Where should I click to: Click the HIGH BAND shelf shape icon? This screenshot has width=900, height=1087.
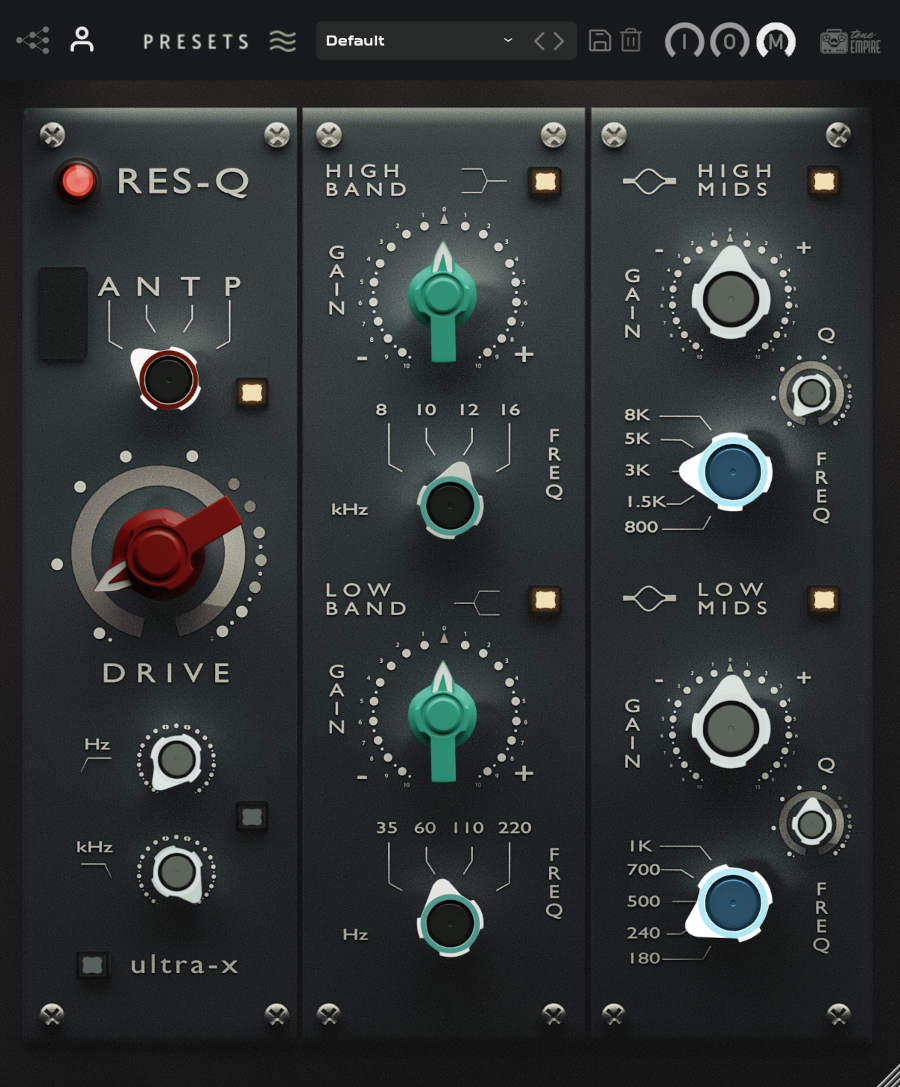tap(484, 182)
